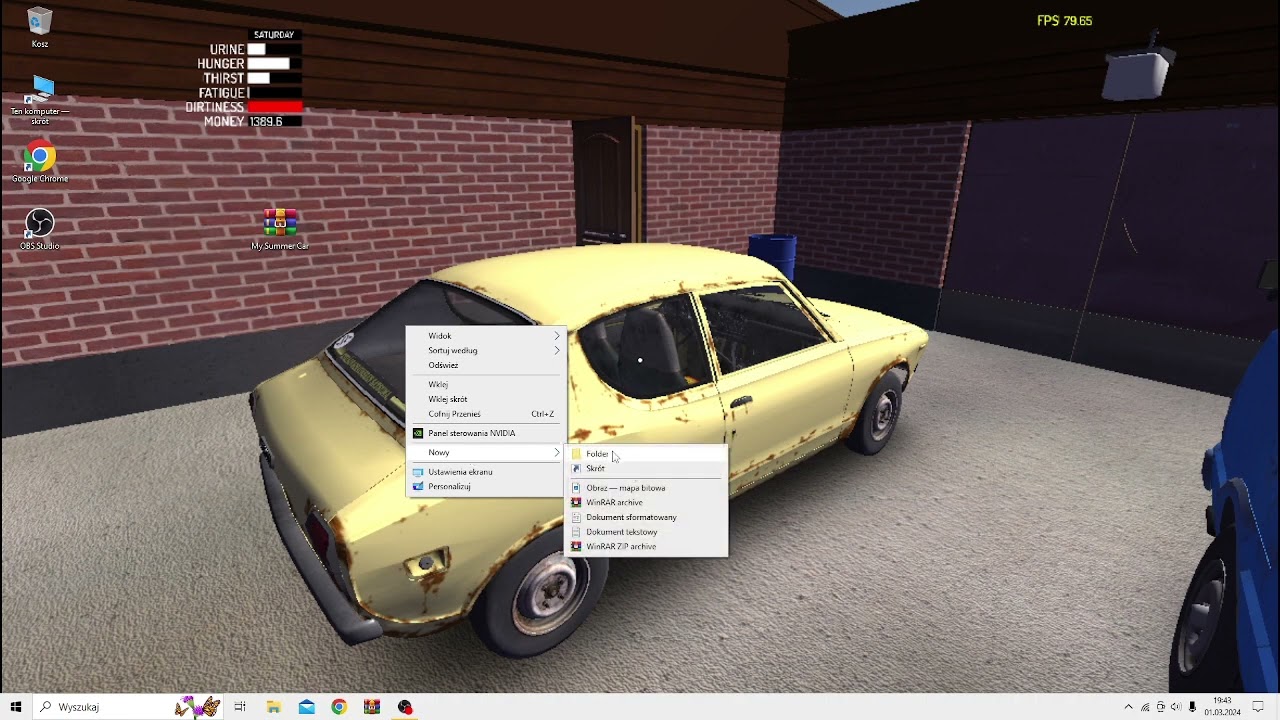Create a new WinRAR archive

click(647, 502)
